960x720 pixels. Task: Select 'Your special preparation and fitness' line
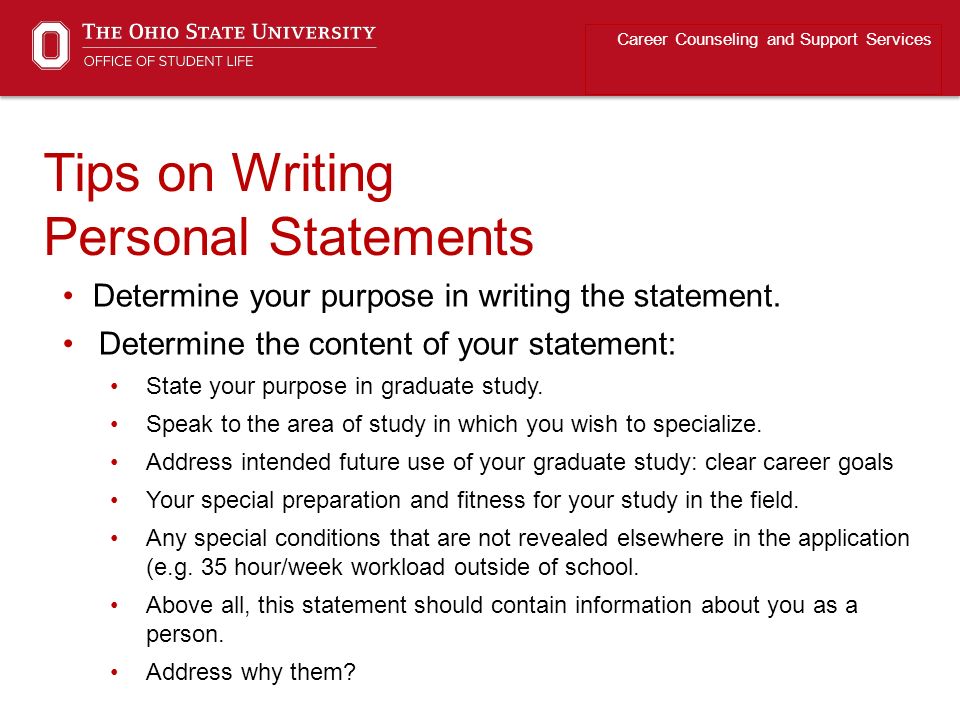472,500
